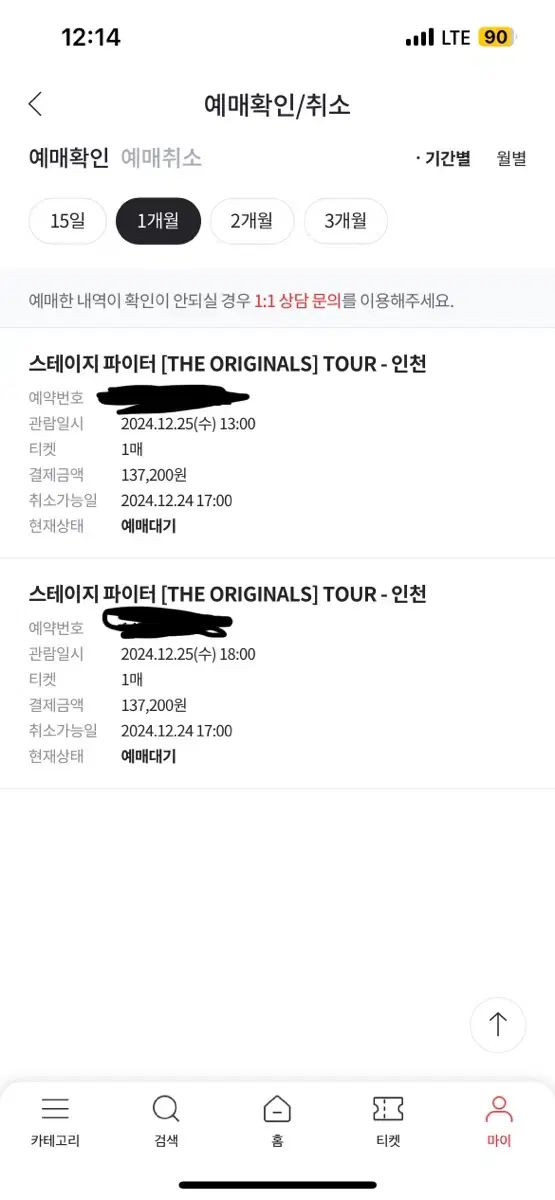
Task: Tap the 검색 magnifier icon
Action: [x=166, y=1109]
